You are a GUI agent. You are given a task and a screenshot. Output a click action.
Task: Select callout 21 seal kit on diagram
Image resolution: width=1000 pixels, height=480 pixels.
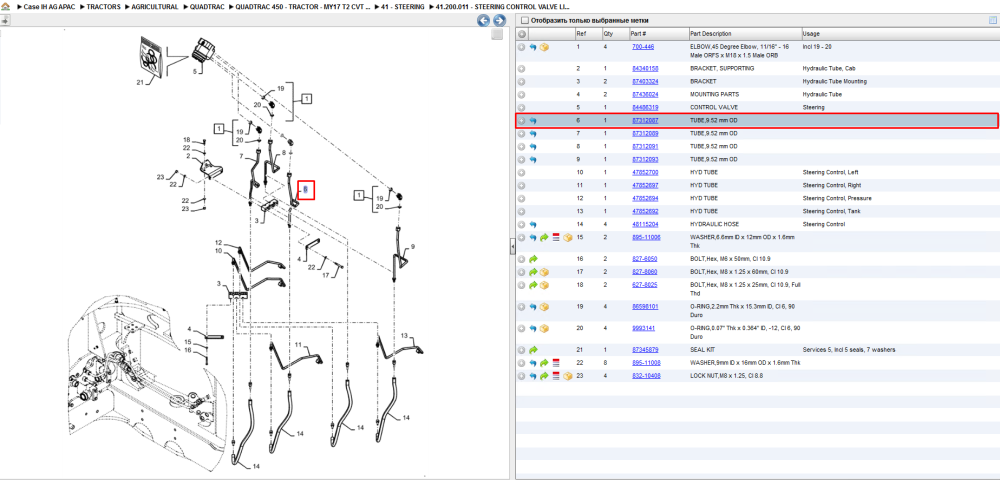pyautogui.click(x=141, y=82)
